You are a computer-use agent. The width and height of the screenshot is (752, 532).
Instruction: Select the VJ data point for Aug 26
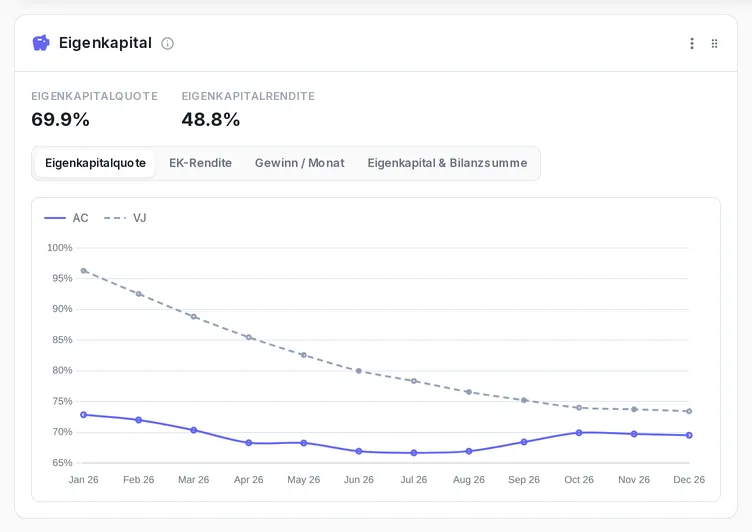click(x=469, y=392)
